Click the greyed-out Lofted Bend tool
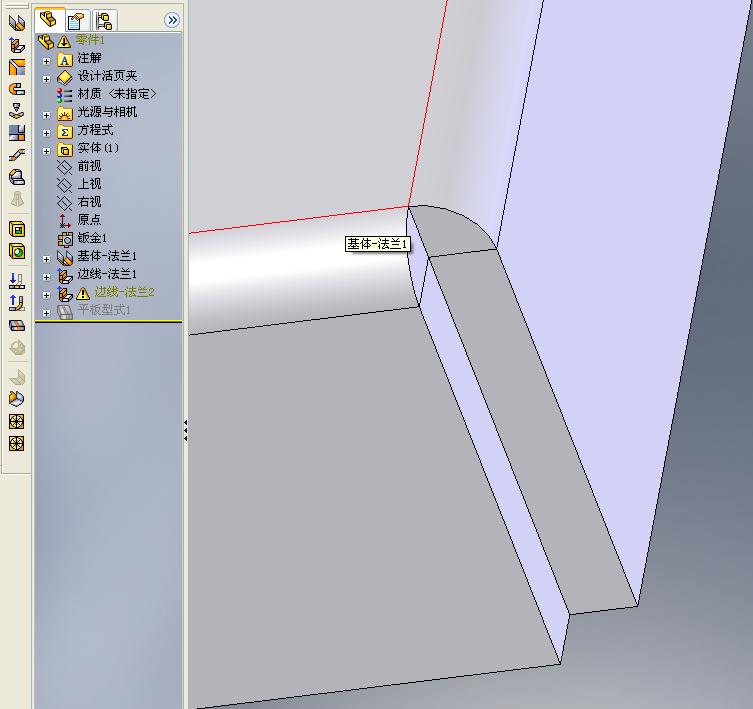 17,199
